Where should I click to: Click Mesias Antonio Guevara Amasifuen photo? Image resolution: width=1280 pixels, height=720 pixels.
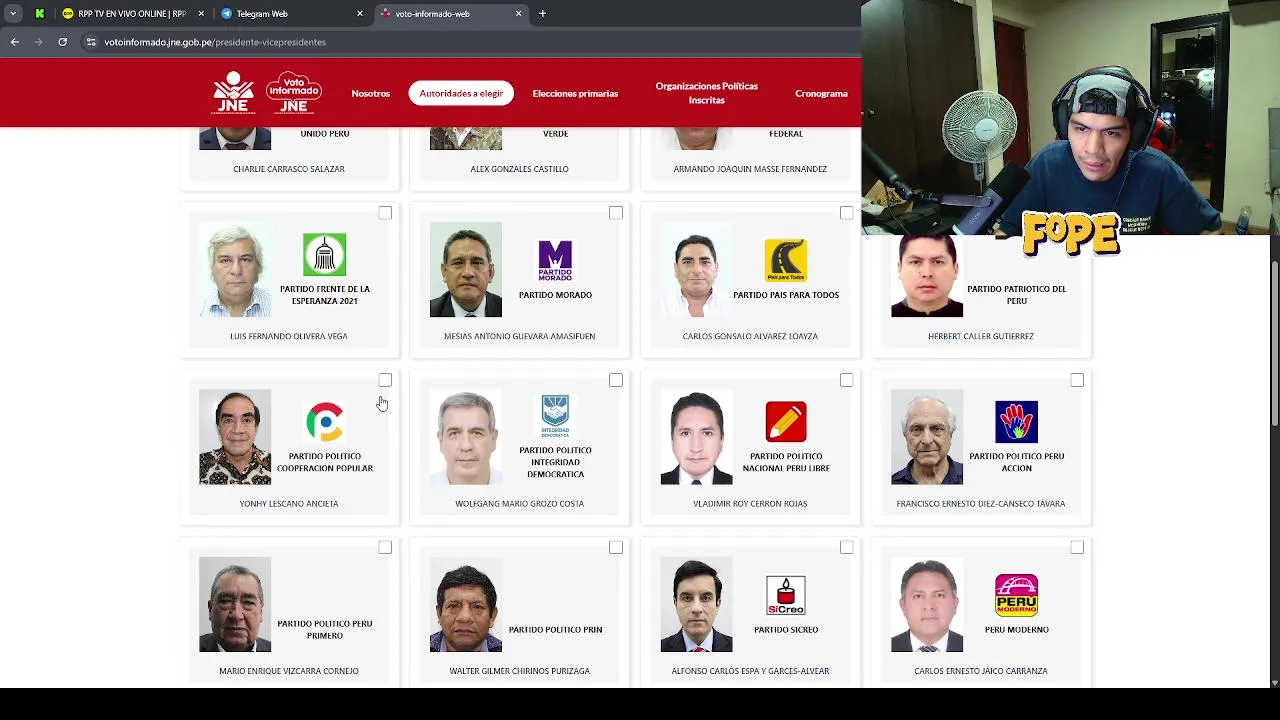point(466,270)
